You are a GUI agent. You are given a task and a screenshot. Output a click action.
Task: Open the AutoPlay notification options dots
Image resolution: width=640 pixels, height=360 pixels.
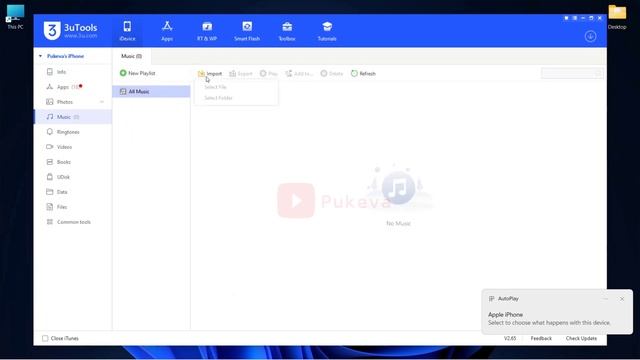click(x=606, y=299)
